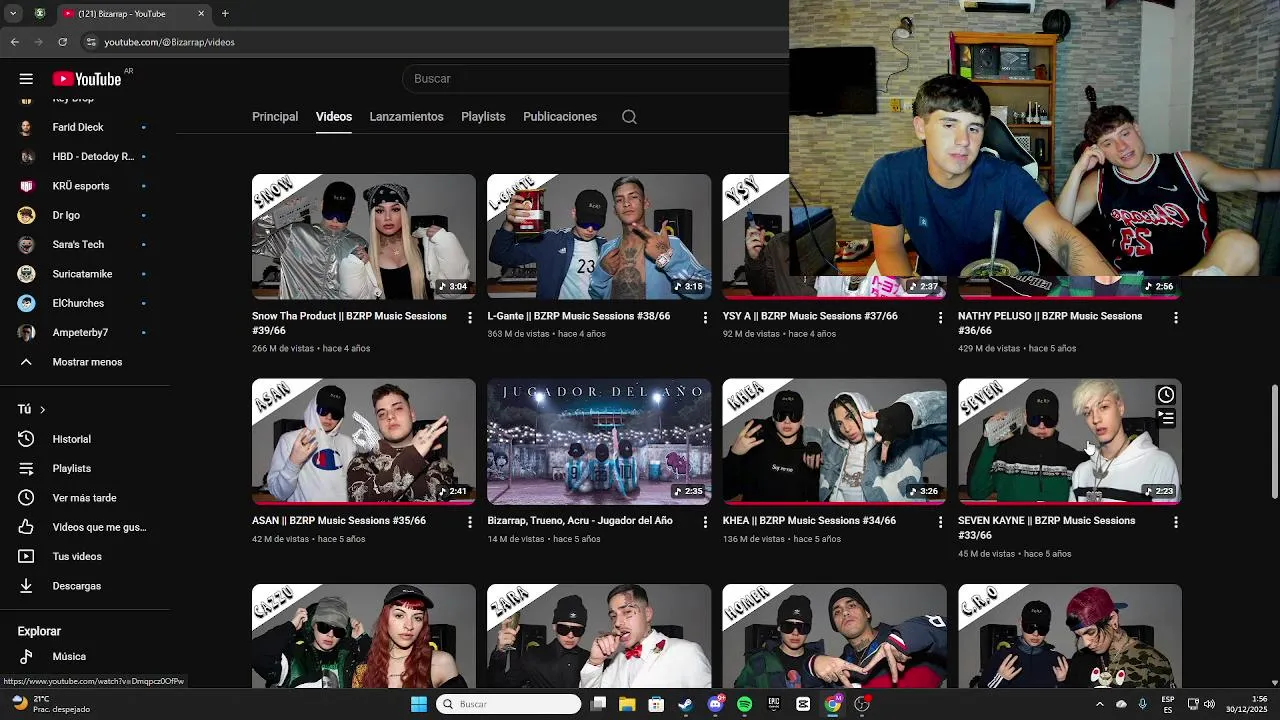Viewport: 1280px width, 720px height.
Task: Click the page vertical scrollbar thumb
Action: (x=1274, y=440)
